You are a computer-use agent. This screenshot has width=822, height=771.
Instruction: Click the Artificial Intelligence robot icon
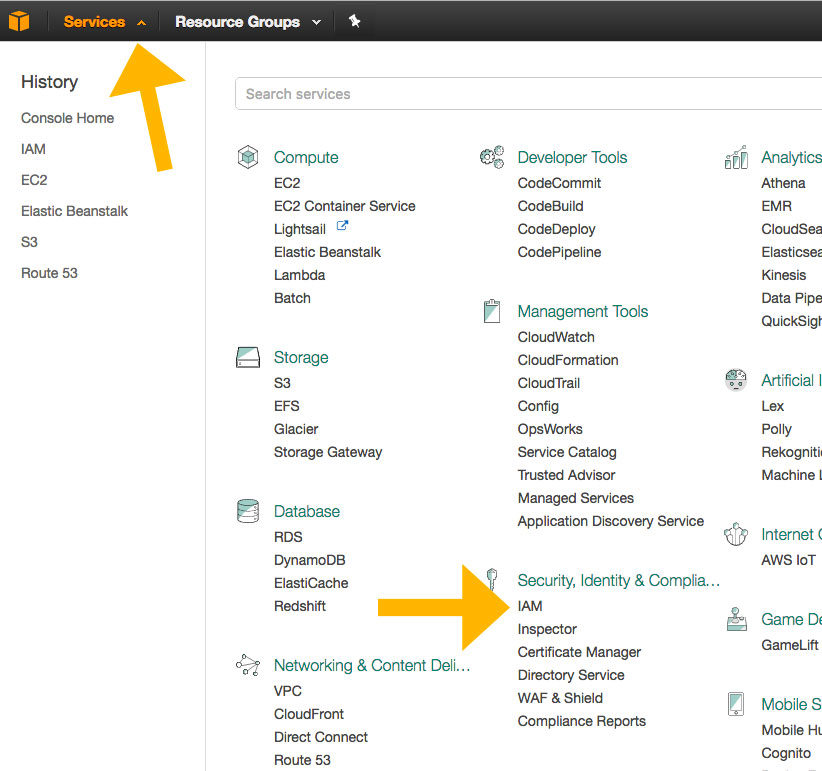click(x=736, y=380)
